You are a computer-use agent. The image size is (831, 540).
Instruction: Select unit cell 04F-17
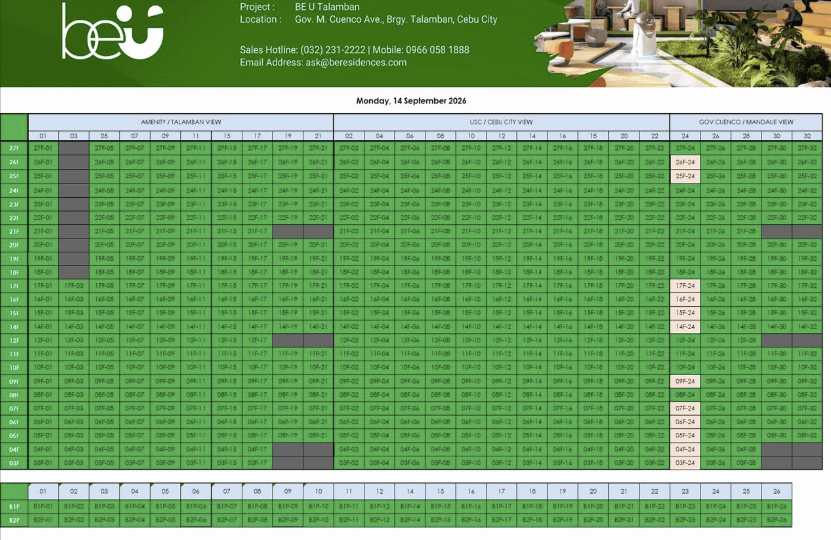(x=257, y=449)
